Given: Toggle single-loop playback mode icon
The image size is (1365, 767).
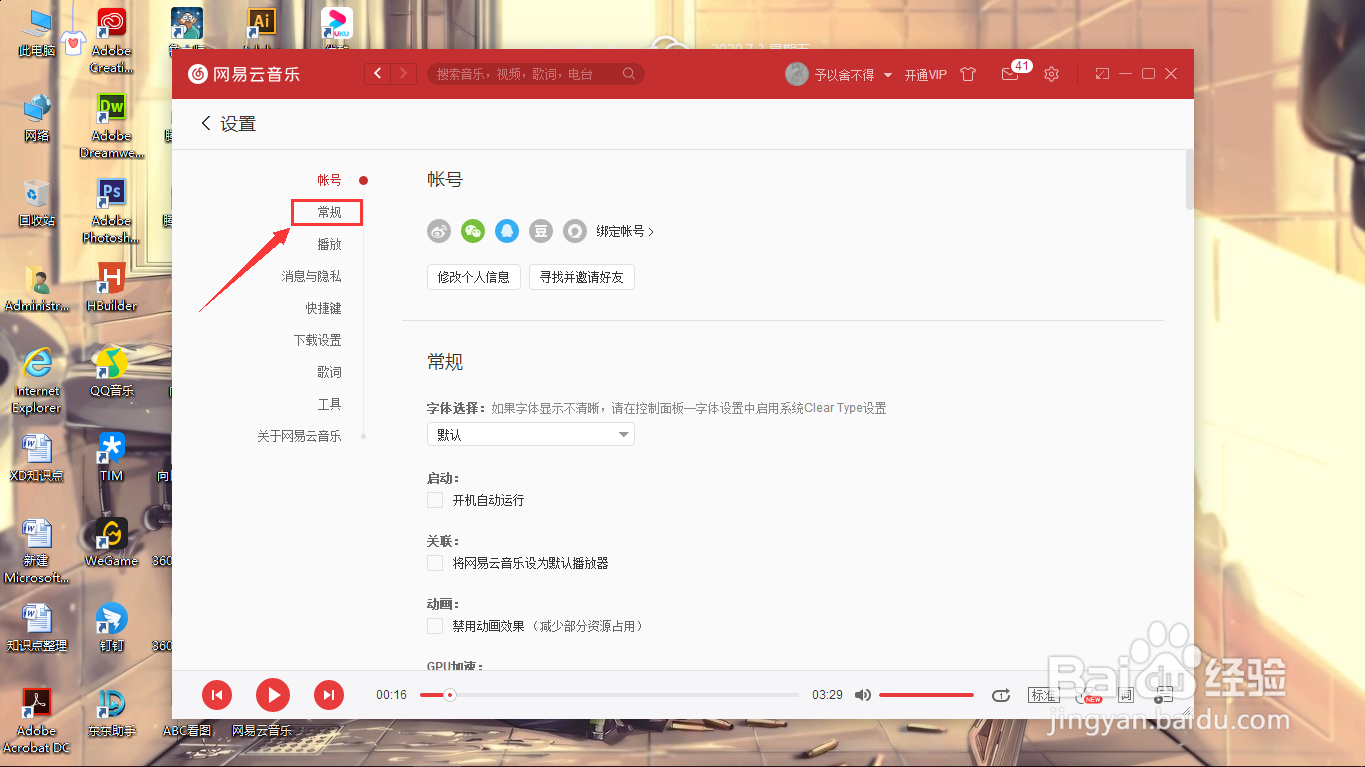Looking at the screenshot, I should [x=1001, y=695].
